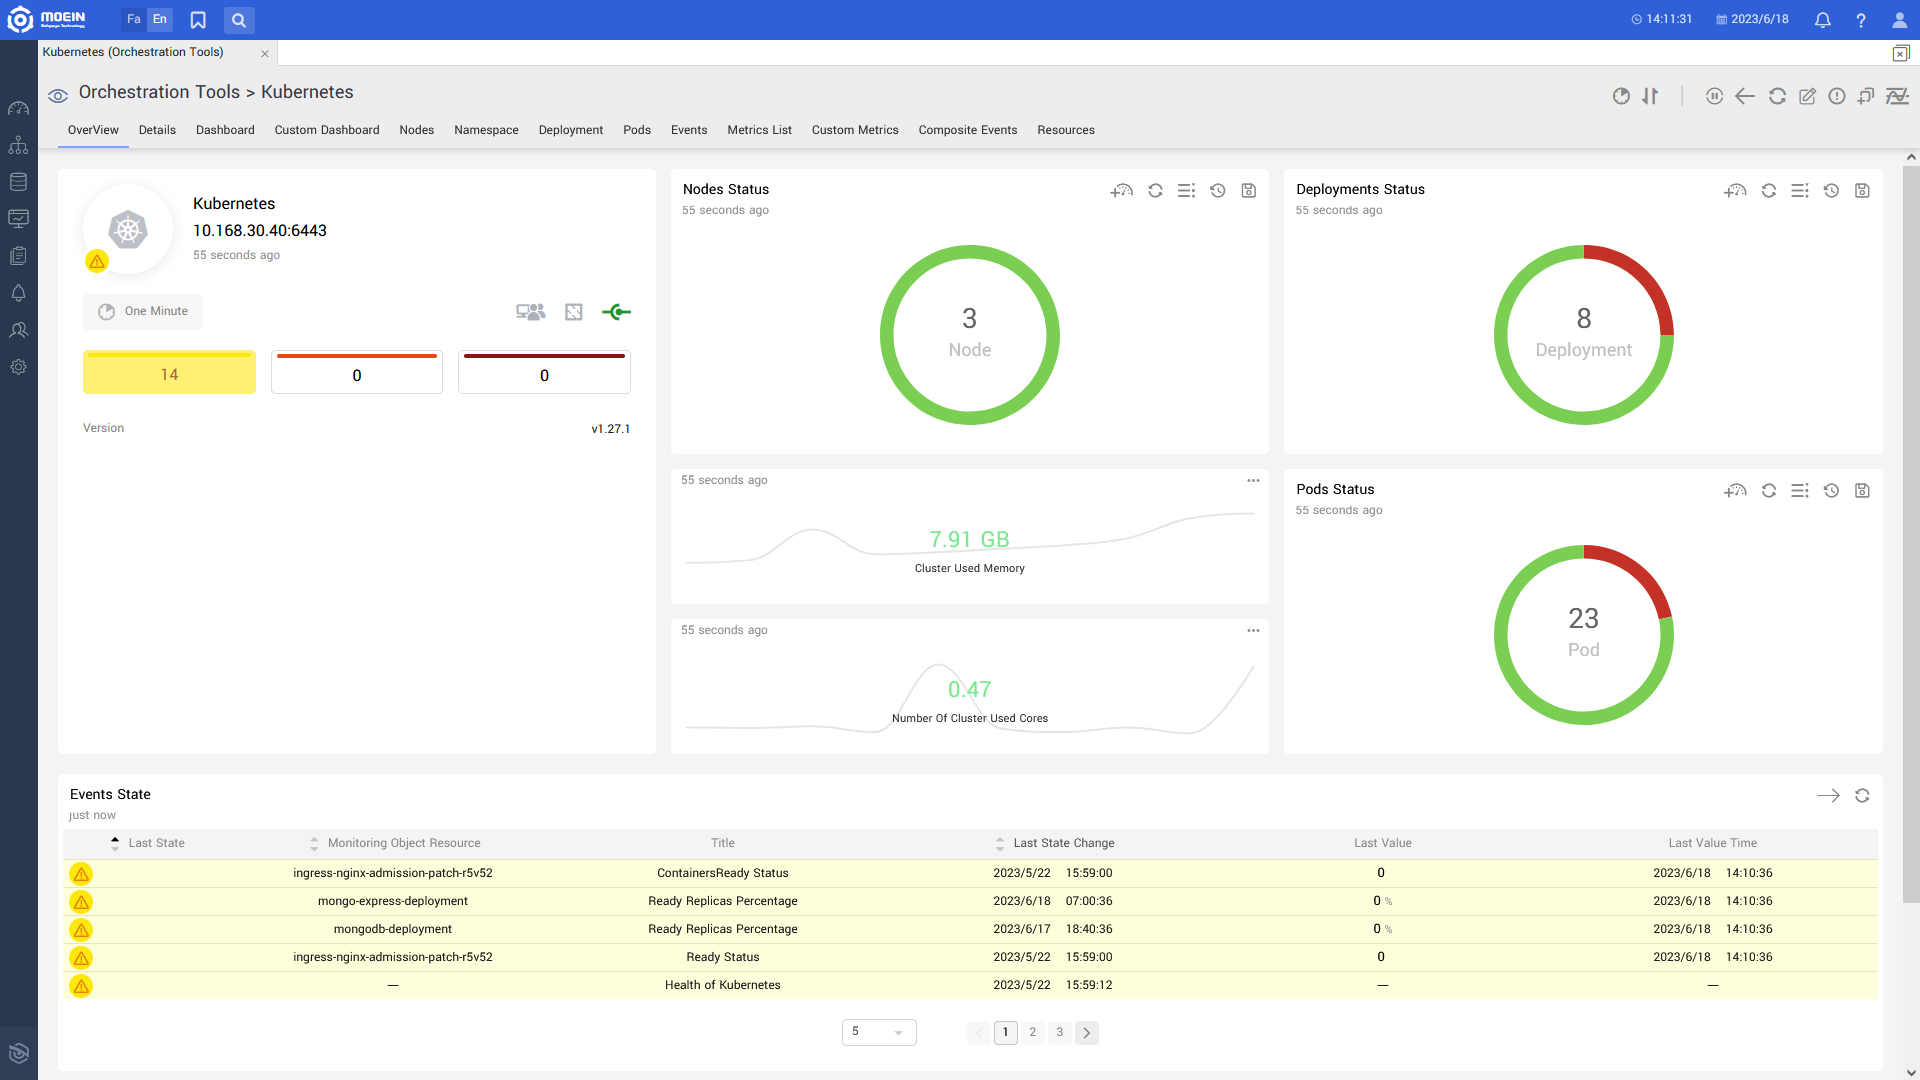1920x1080 pixels.
Task: Click the edit pencil icon in header toolbar
Action: click(x=1807, y=96)
